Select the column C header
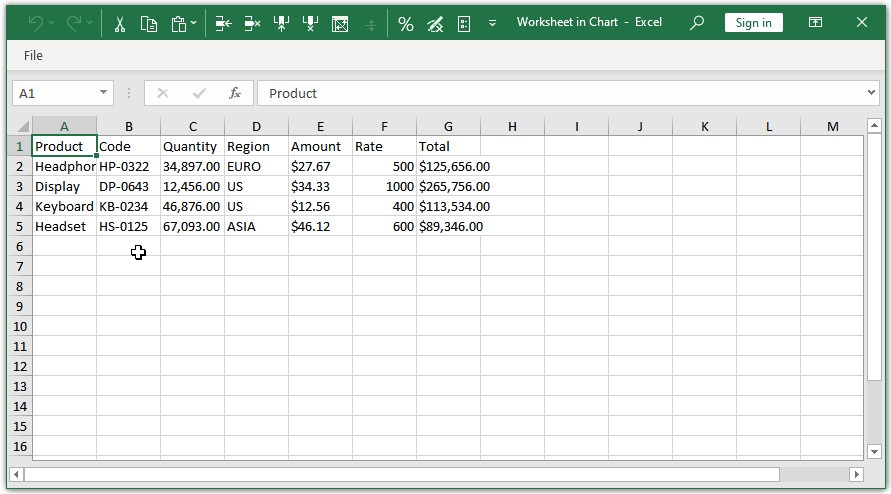The image size is (891, 494). tap(193, 126)
